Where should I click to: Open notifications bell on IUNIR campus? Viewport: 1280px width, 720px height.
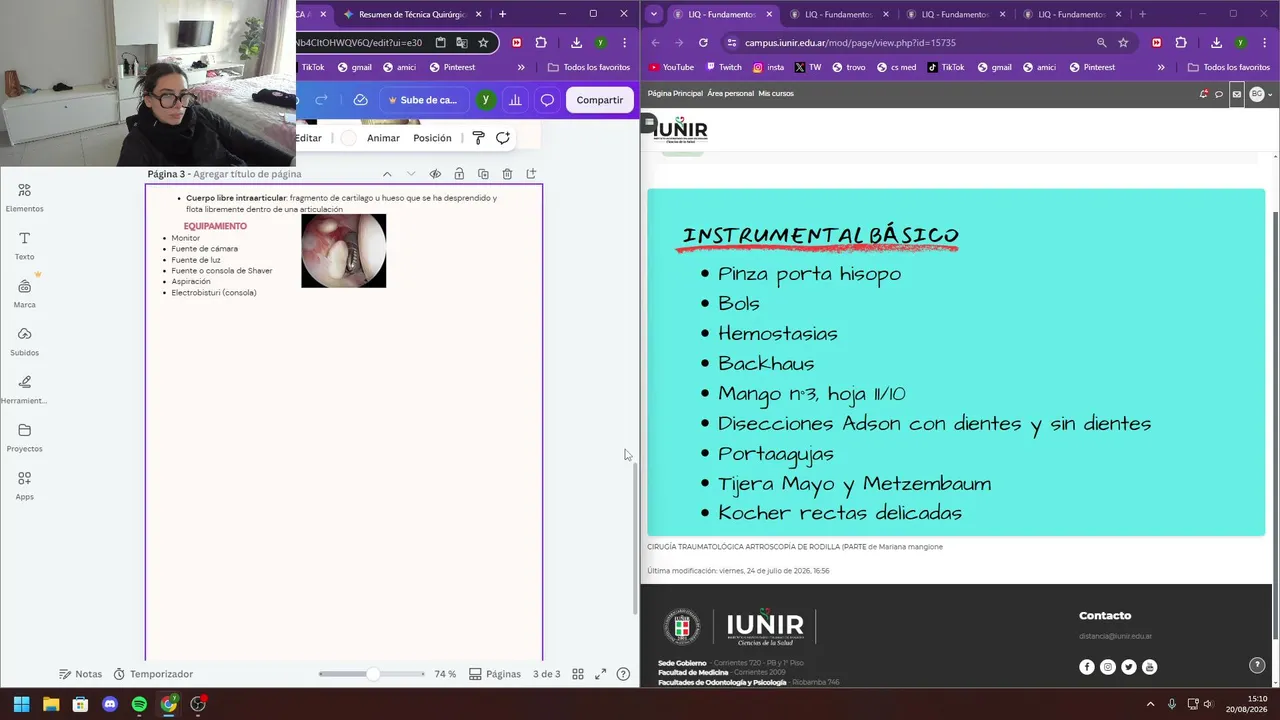(x=1204, y=94)
